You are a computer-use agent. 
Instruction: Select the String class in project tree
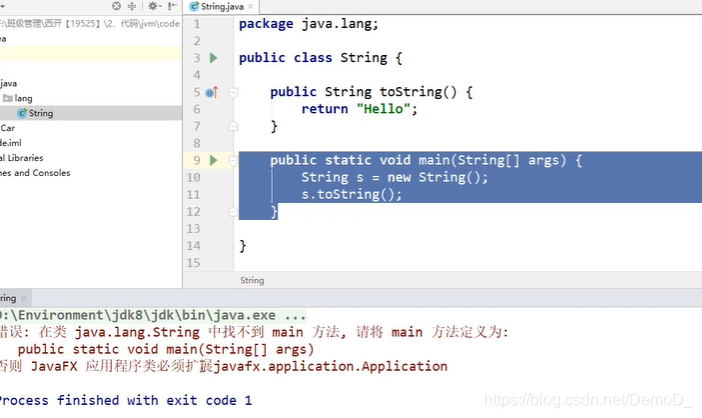(x=41, y=113)
